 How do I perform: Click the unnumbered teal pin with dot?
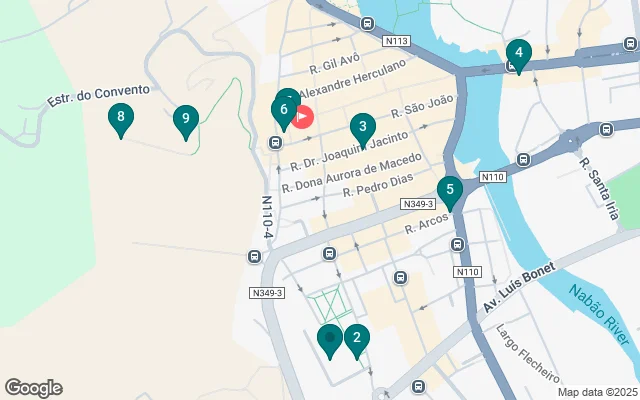(x=330, y=342)
